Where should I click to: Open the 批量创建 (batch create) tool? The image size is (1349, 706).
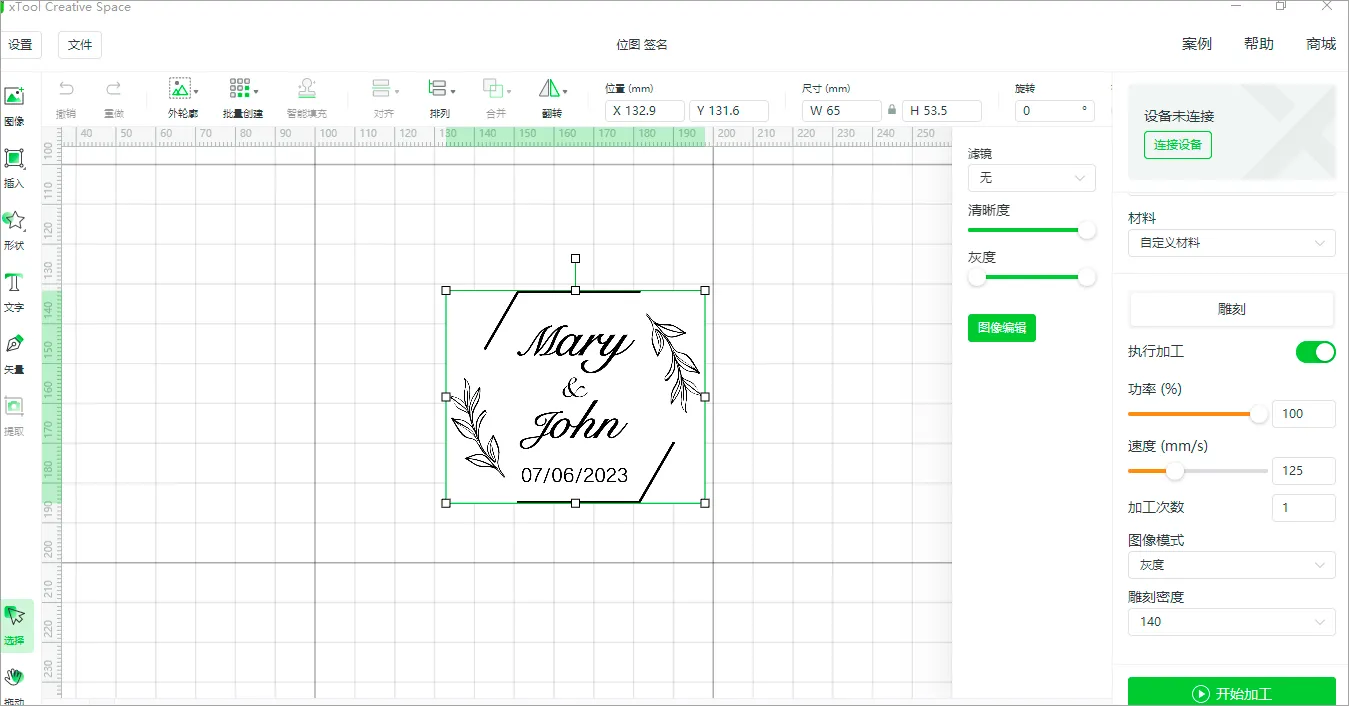tap(243, 98)
